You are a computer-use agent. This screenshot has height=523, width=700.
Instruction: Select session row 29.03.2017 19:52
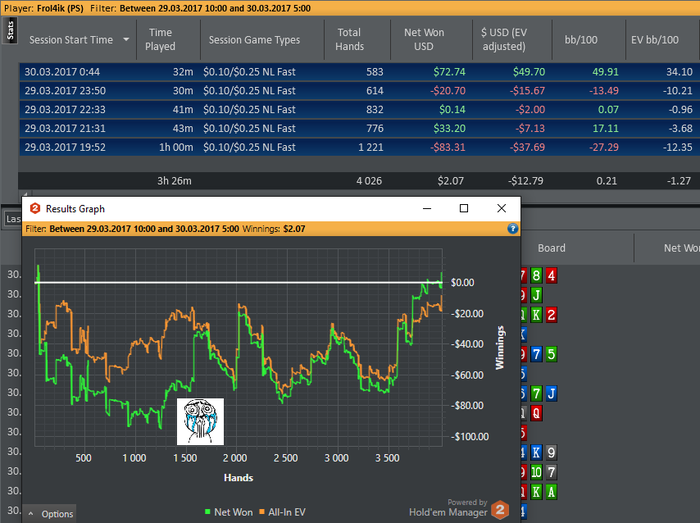point(359,147)
